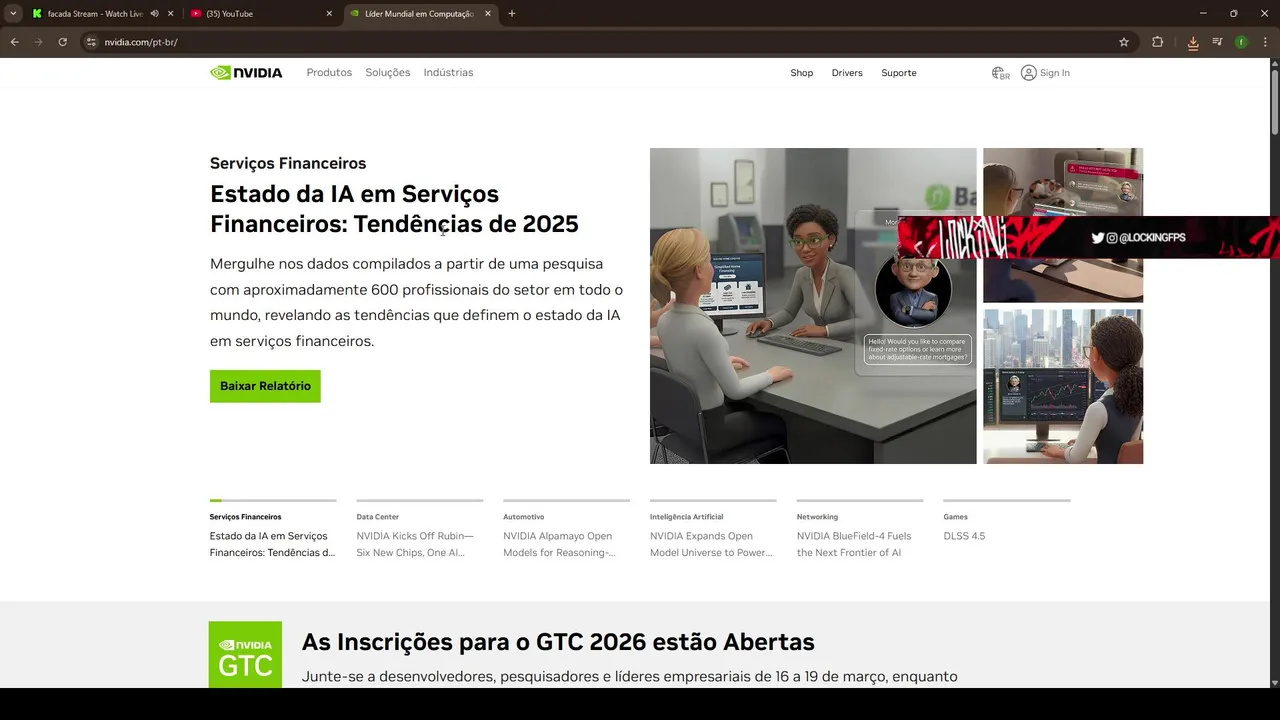Close the Líder Mundial em Computação tab
The image size is (1280, 720).
[487, 14]
